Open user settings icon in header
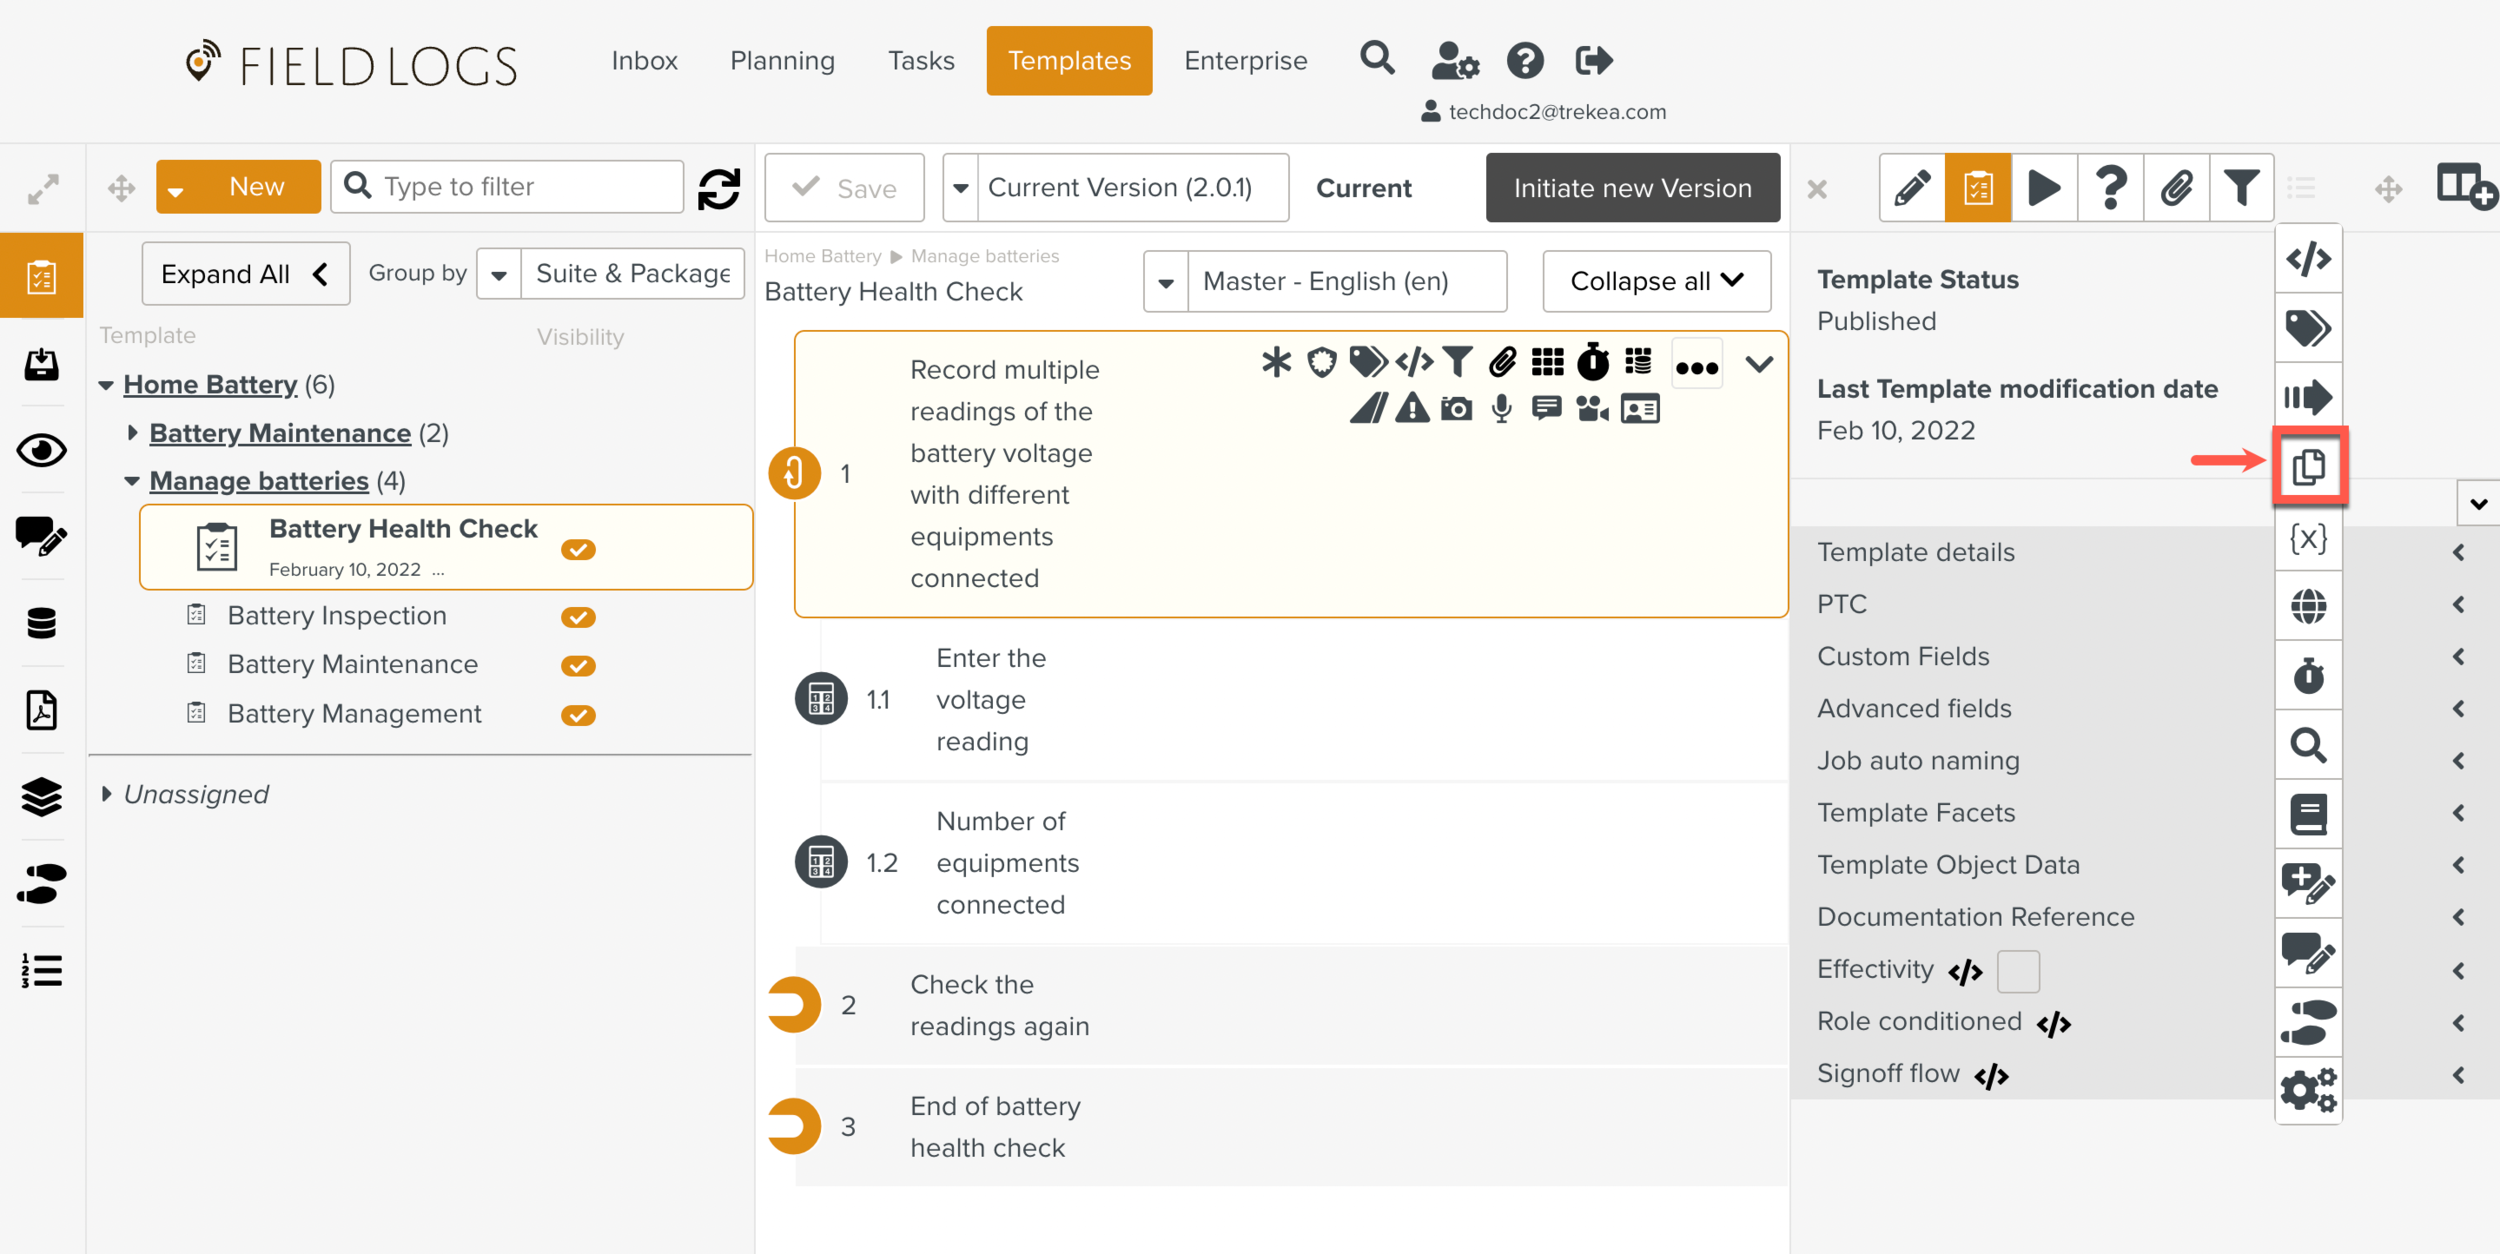Image resolution: width=2500 pixels, height=1254 pixels. tap(1454, 61)
